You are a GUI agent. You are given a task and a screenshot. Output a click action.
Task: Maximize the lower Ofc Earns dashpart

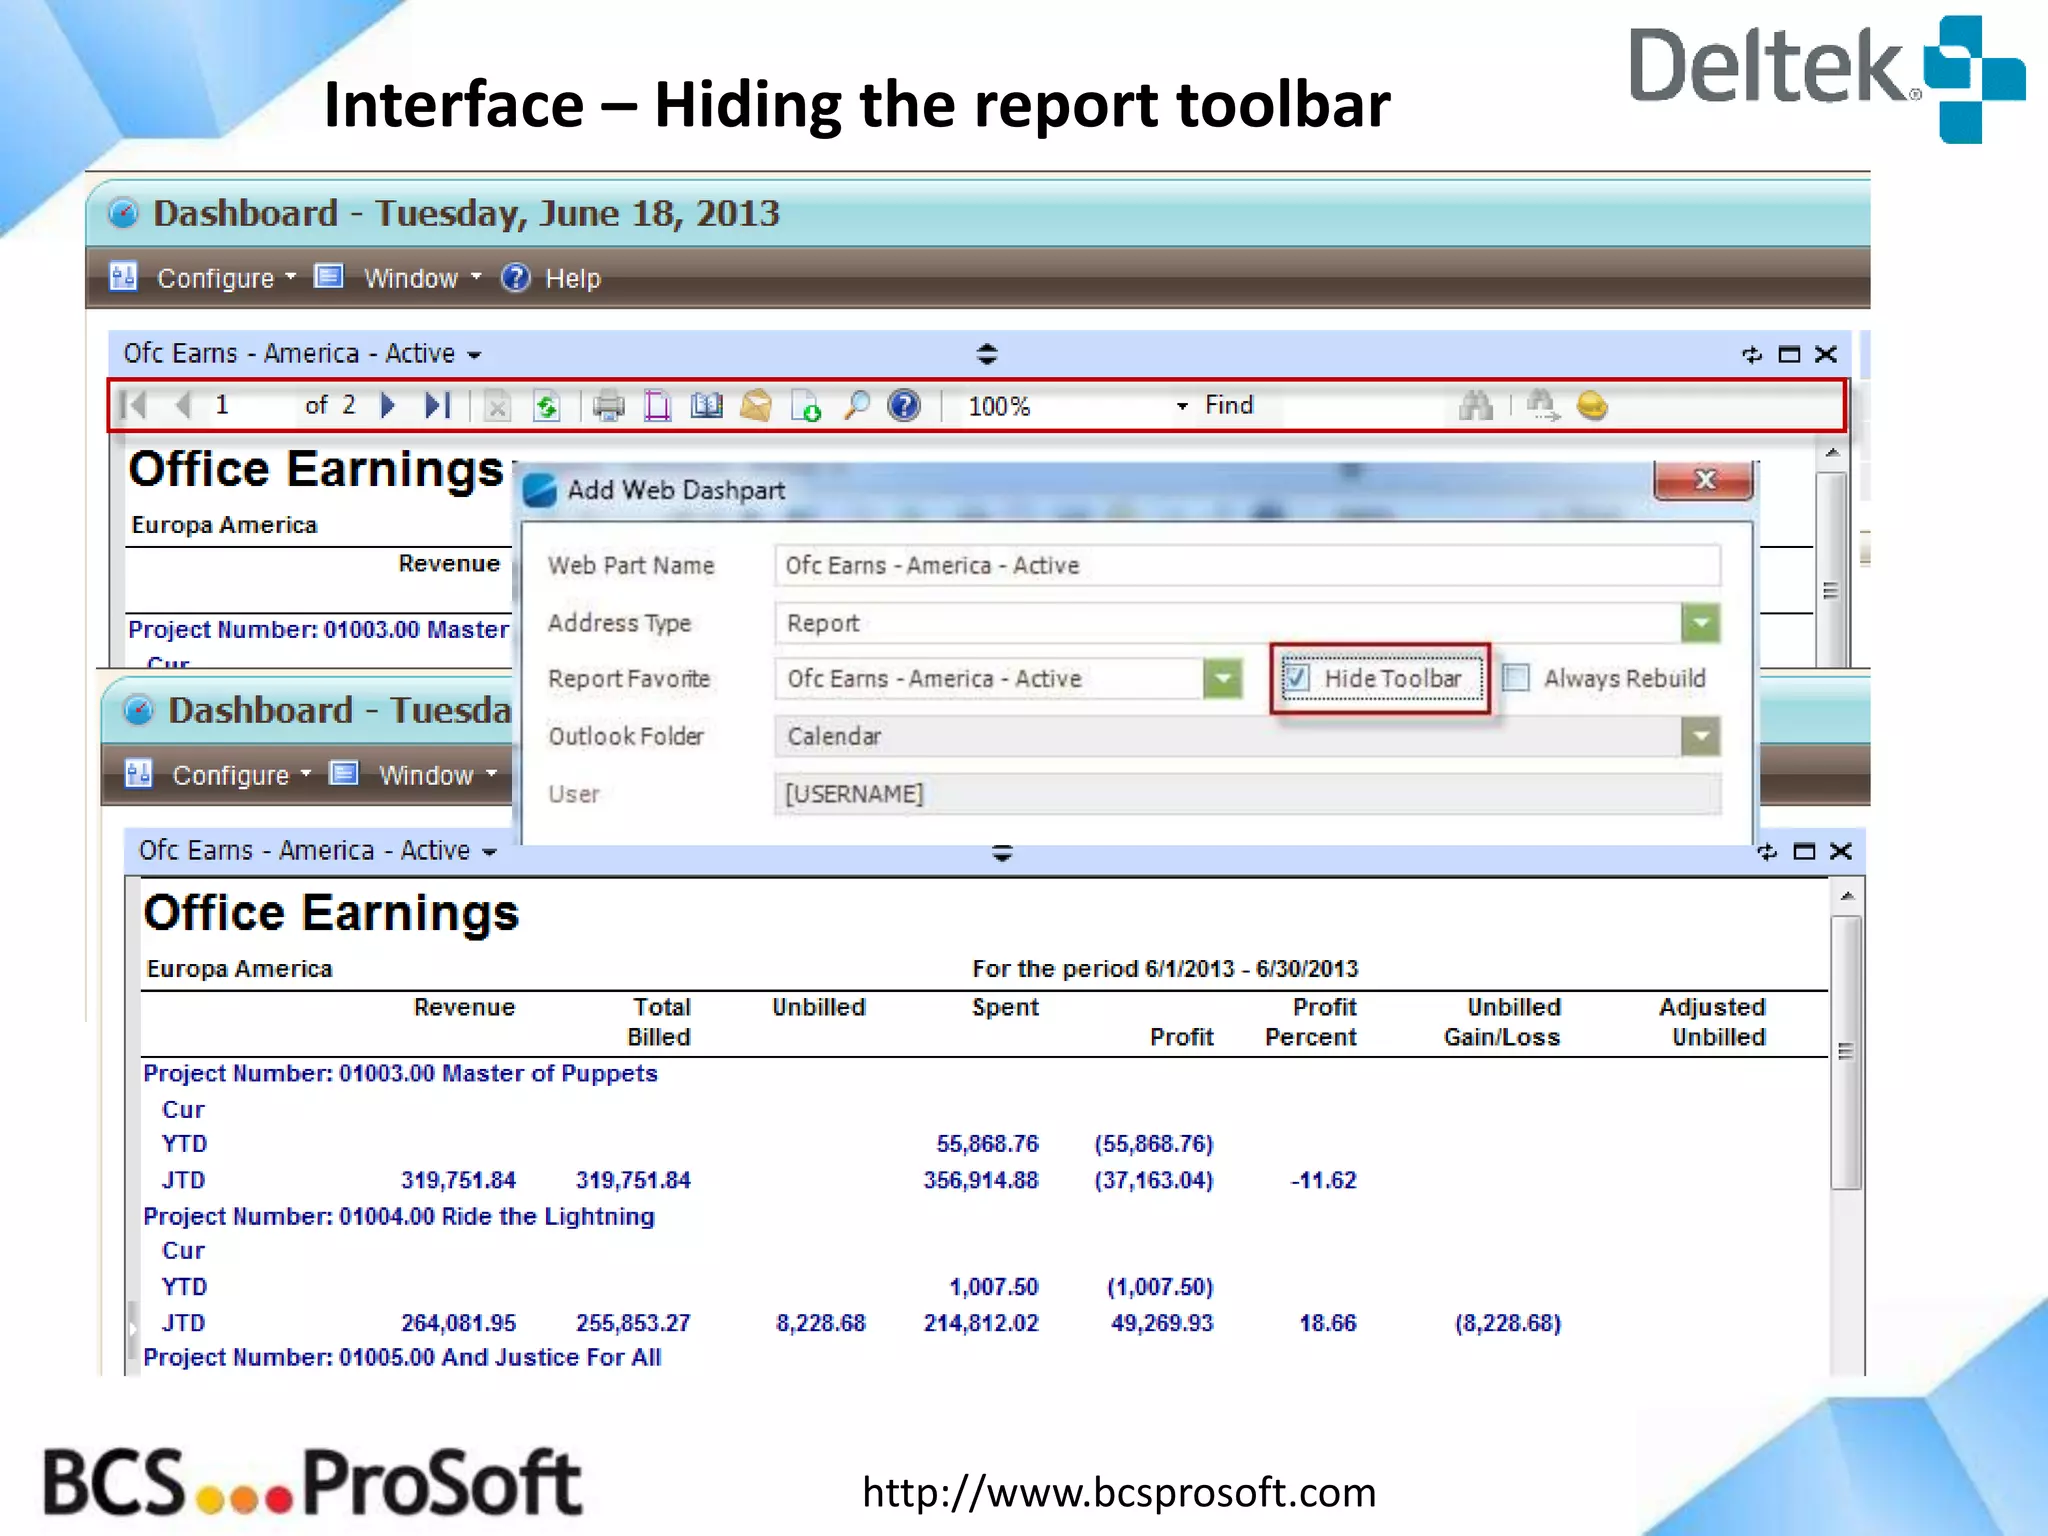[x=1804, y=851]
